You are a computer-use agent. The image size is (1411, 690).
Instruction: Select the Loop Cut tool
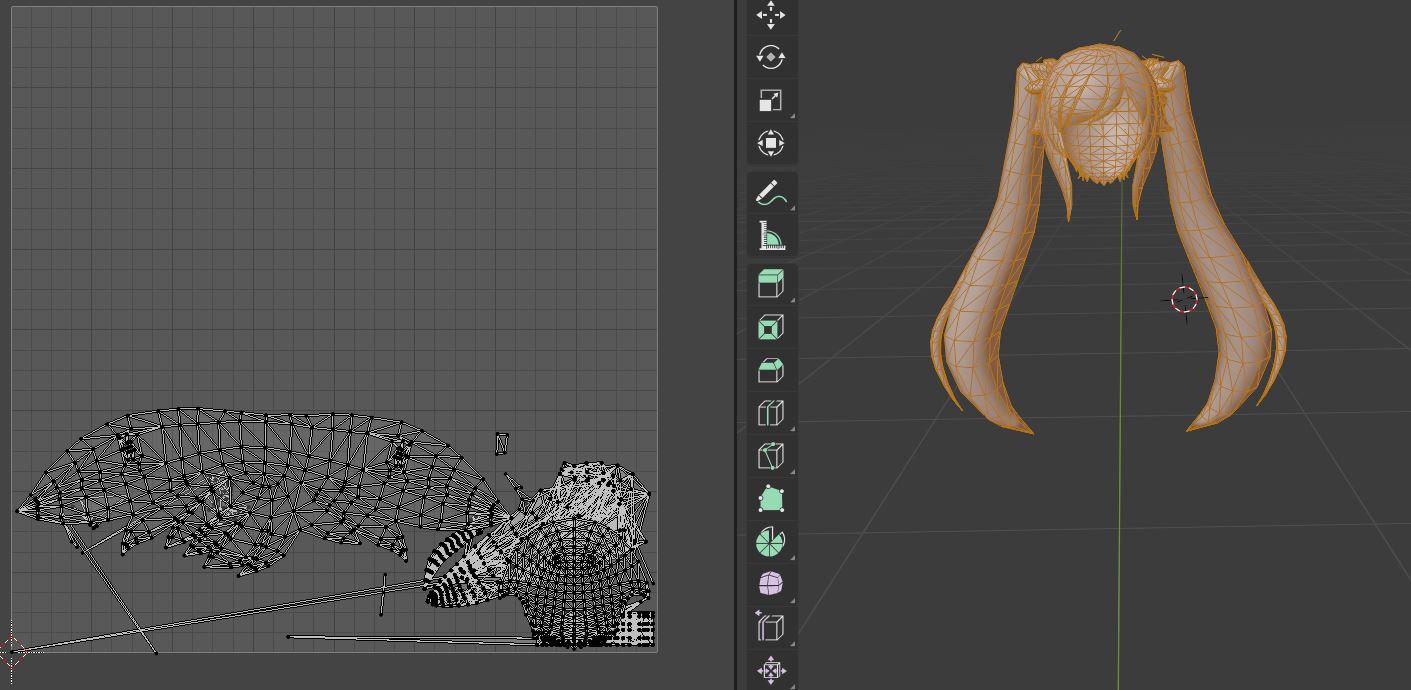pos(770,413)
